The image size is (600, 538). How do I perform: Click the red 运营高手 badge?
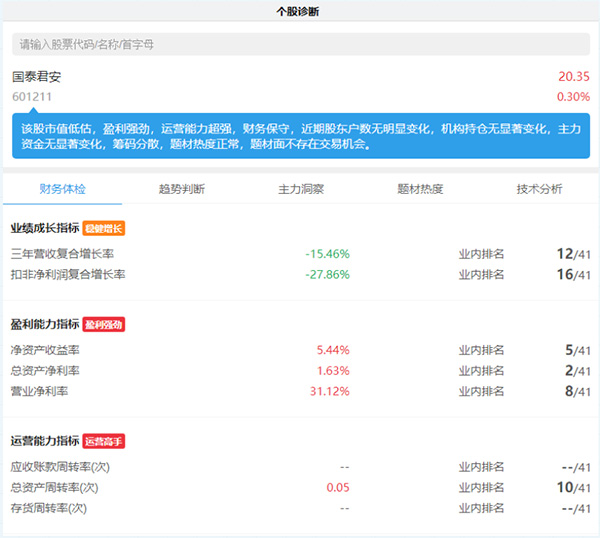point(104,441)
